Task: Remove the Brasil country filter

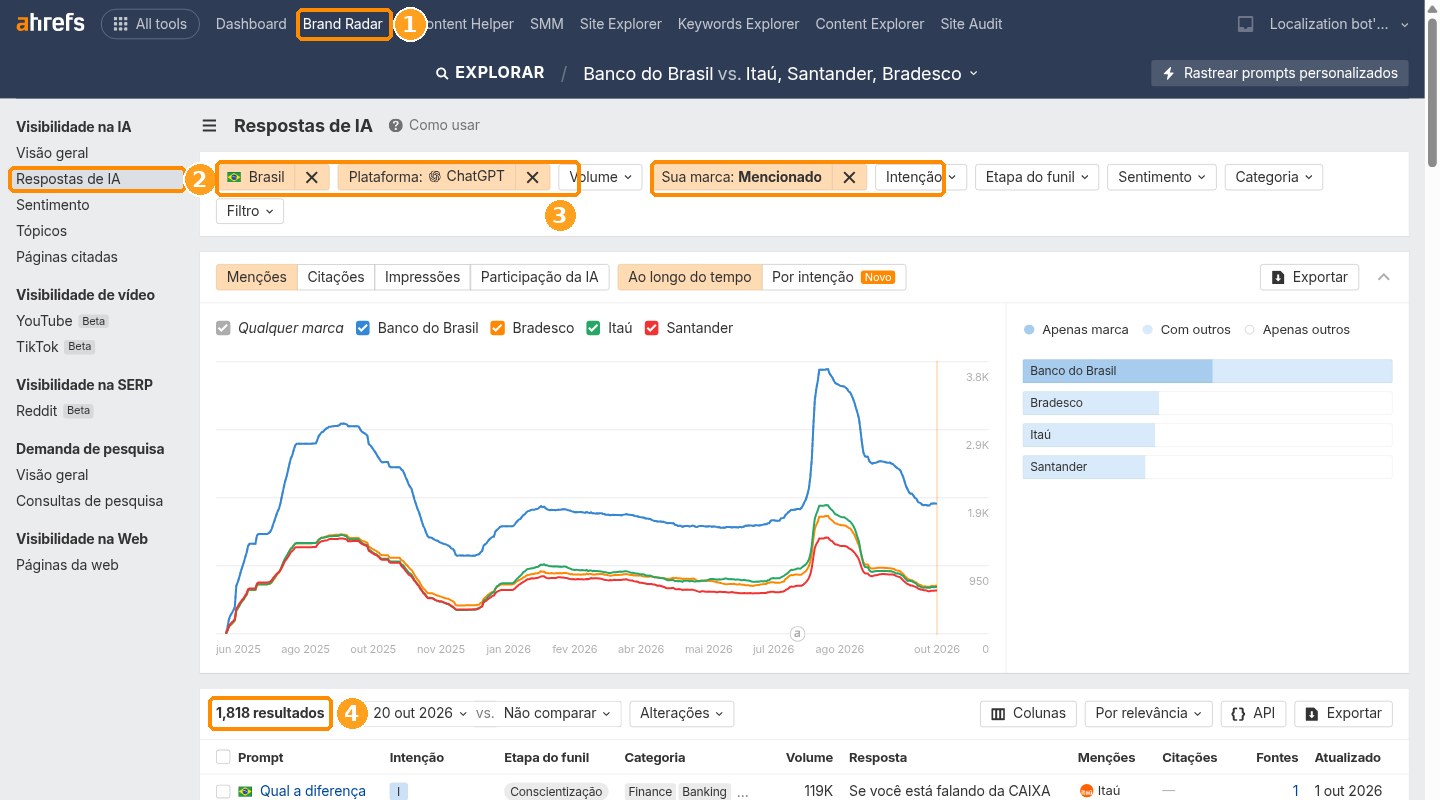Action: [x=312, y=177]
